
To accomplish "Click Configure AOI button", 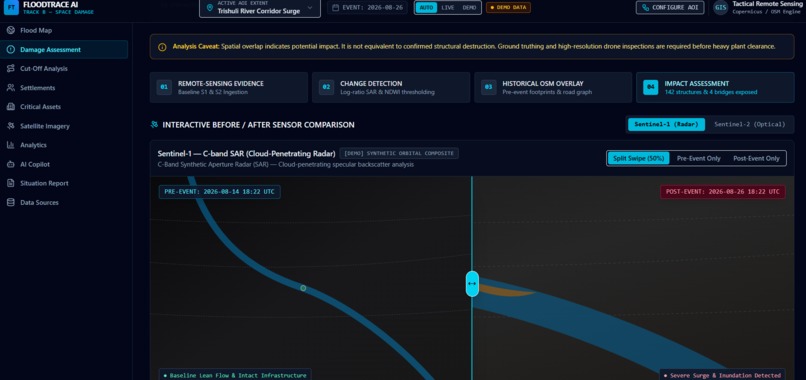I will [x=670, y=8].
